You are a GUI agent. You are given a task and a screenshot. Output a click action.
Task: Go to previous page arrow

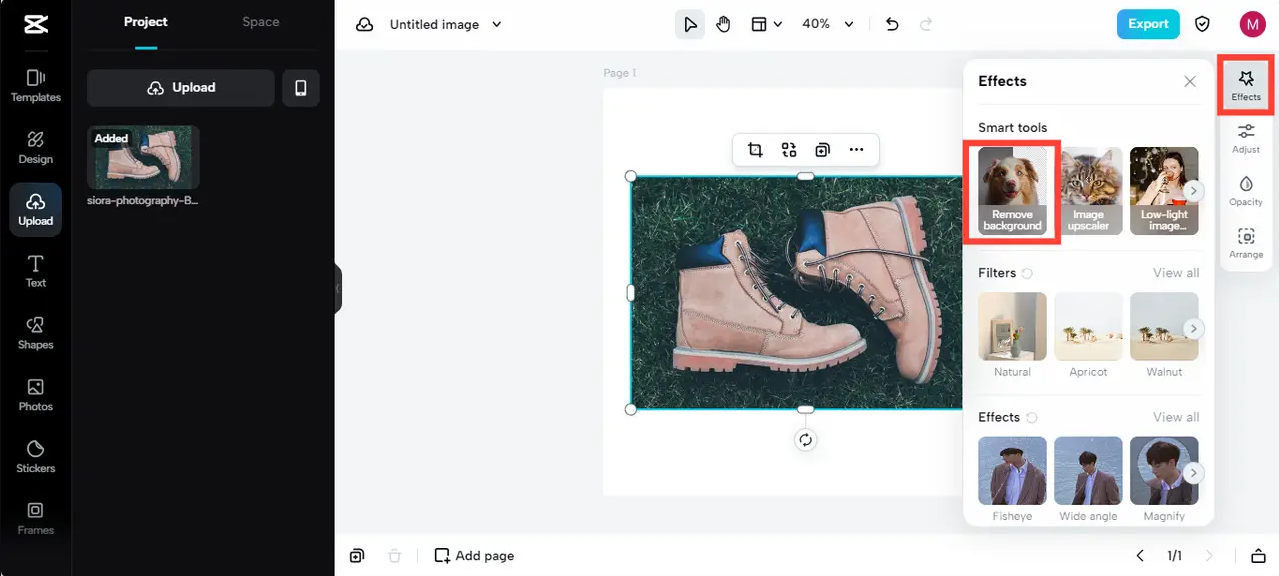(x=1140, y=556)
